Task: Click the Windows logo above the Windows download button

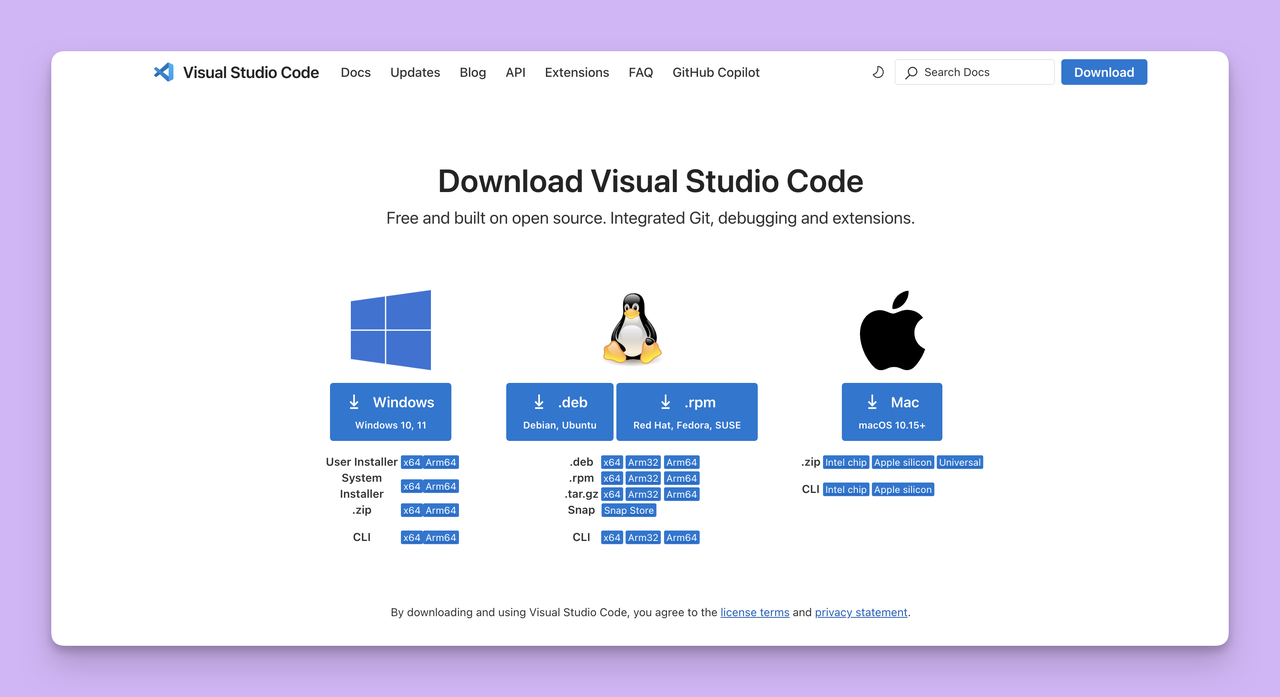Action: [x=390, y=330]
